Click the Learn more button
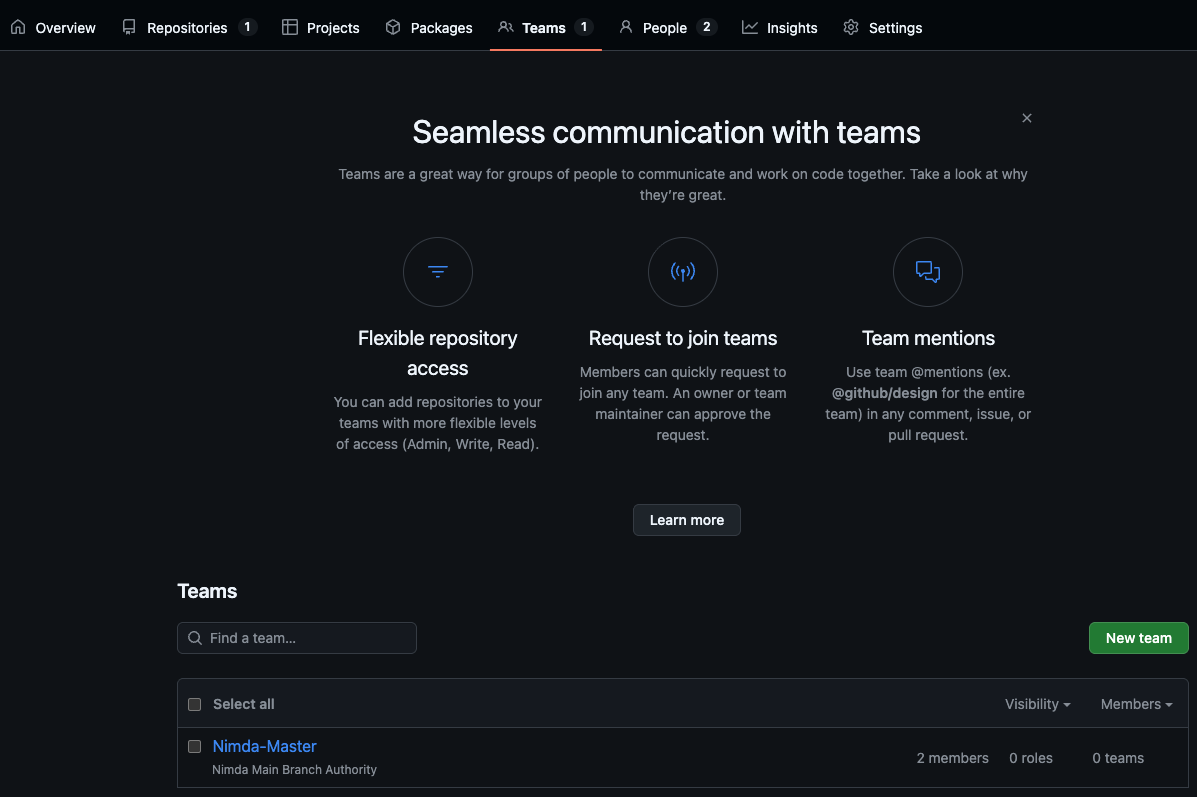Image resolution: width=1197 pixels, height=797 pixels. click(686, 520)
